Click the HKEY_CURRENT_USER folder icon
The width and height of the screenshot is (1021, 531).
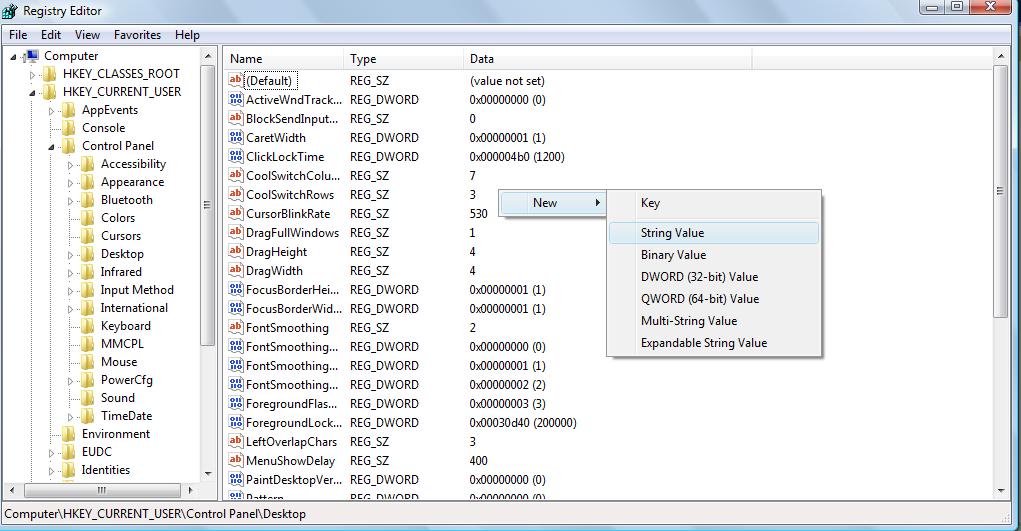pos(49,92)
